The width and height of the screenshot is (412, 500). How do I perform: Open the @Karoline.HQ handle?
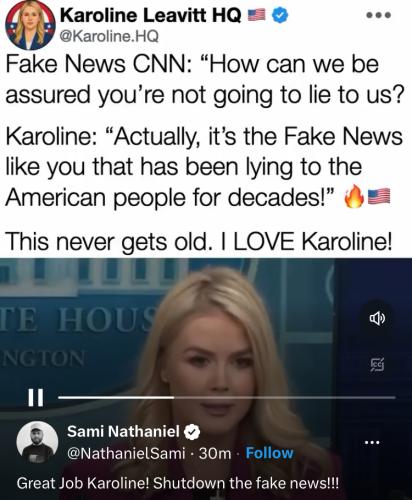click(x=109, y=36)
